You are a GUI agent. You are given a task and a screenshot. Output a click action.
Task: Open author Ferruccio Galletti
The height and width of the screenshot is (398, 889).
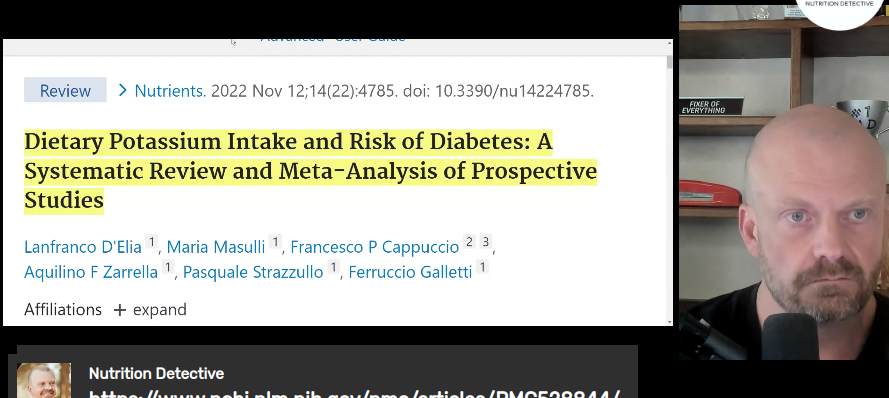(x=410, y=272)
